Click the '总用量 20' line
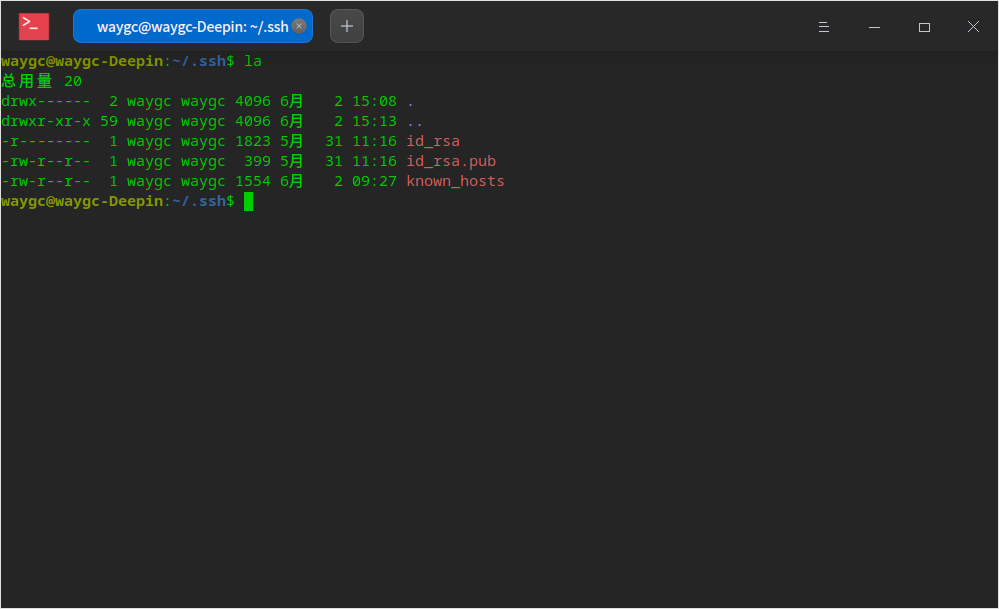This screenshot has width=999, height=609. click(x=41, y=81)
